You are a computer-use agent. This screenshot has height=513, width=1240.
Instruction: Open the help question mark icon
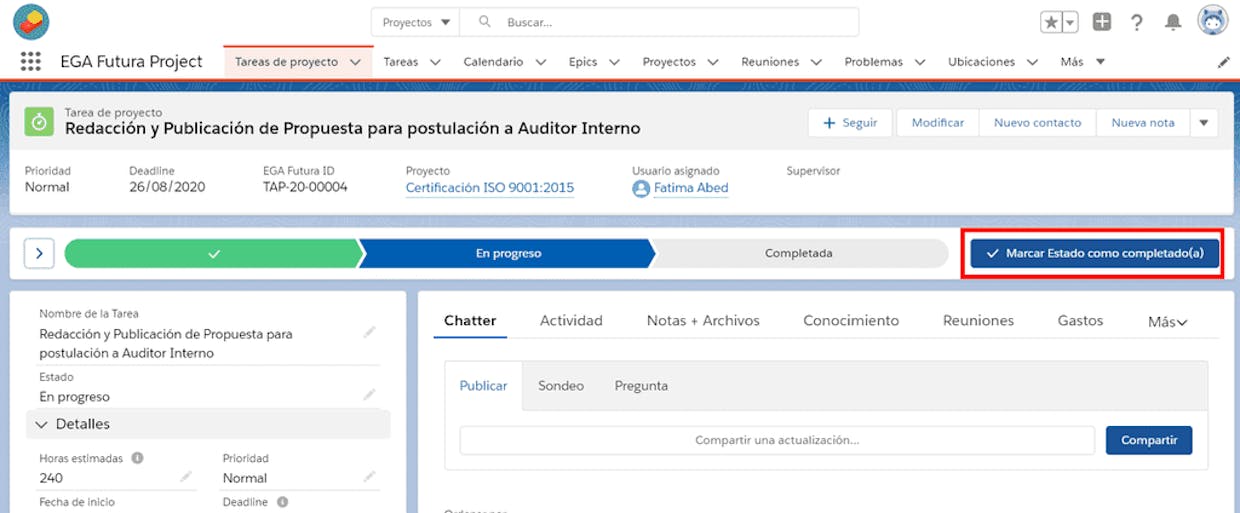[x=1137, y=22]
